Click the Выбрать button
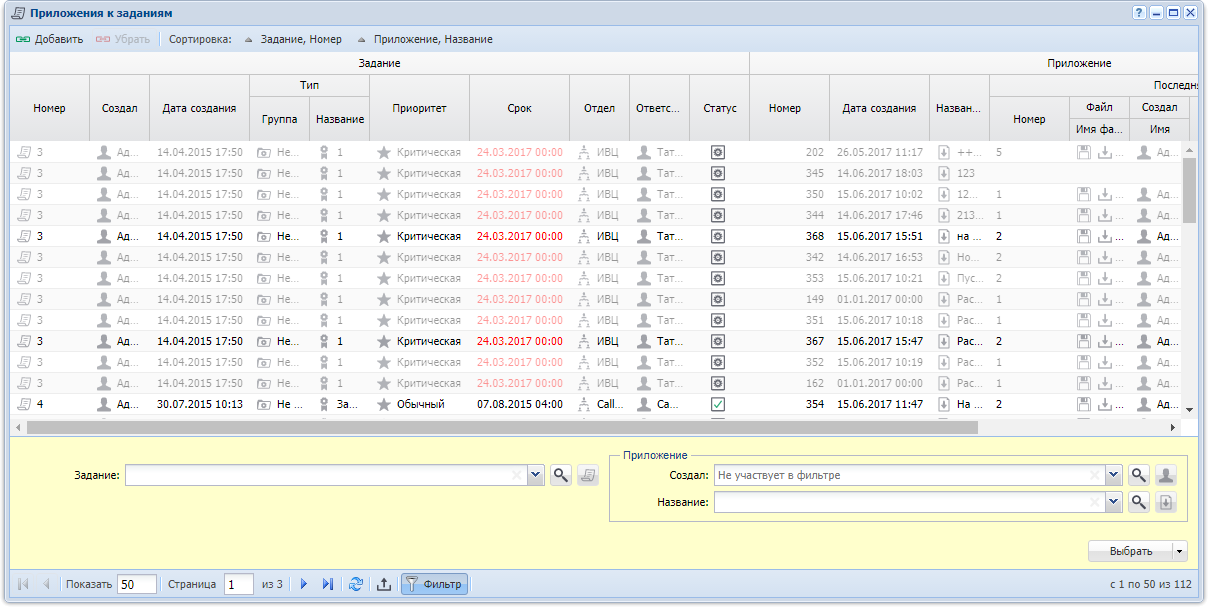 [1131, 551]
